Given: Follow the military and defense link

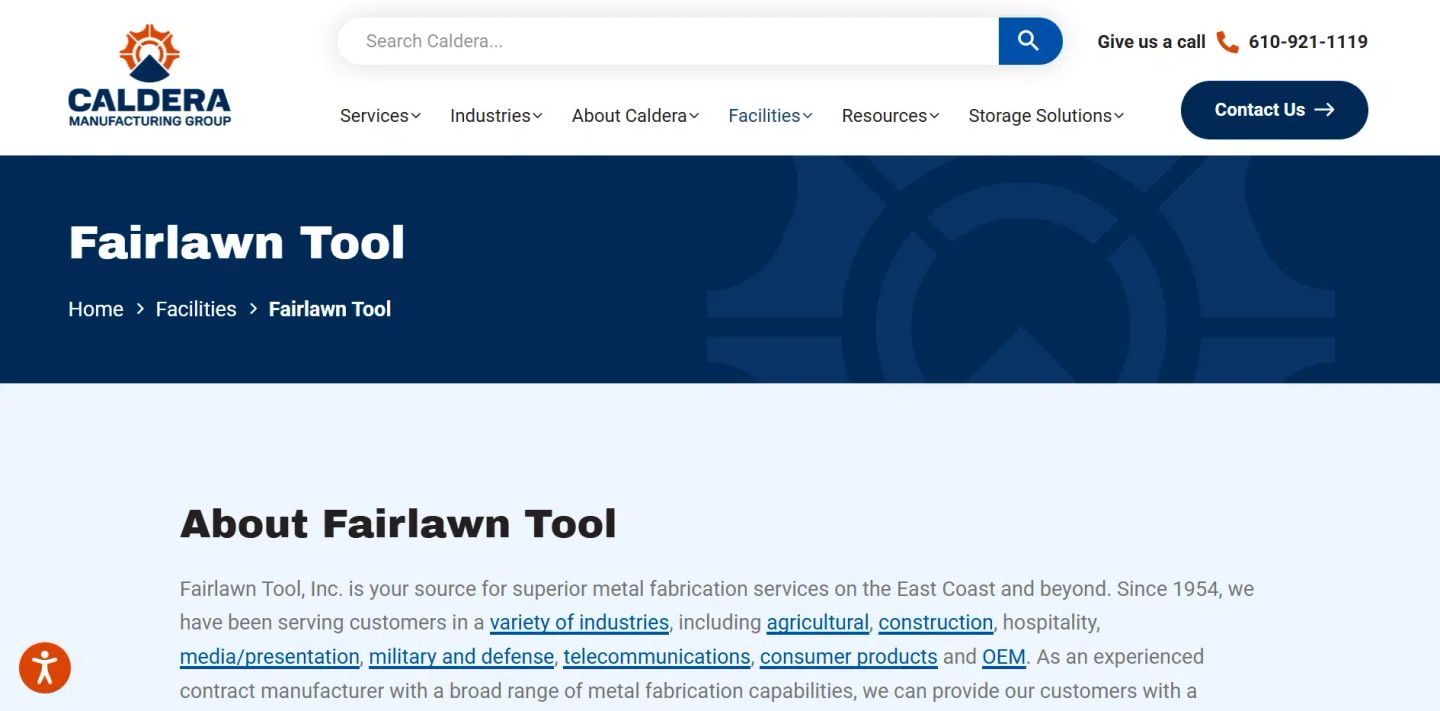Looking at the screenshot, I should click(461, 657).
